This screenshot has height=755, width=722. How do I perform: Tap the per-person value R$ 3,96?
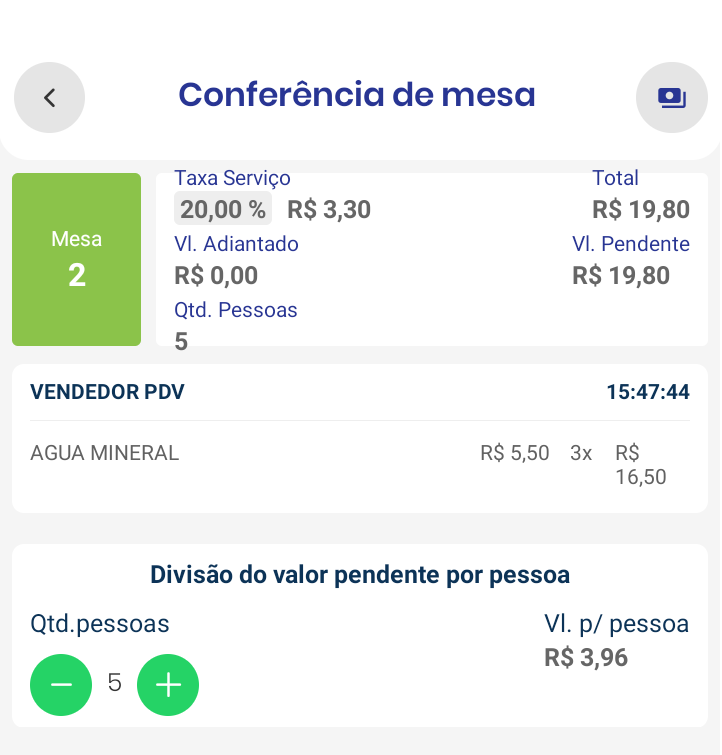tap(586, 657)
